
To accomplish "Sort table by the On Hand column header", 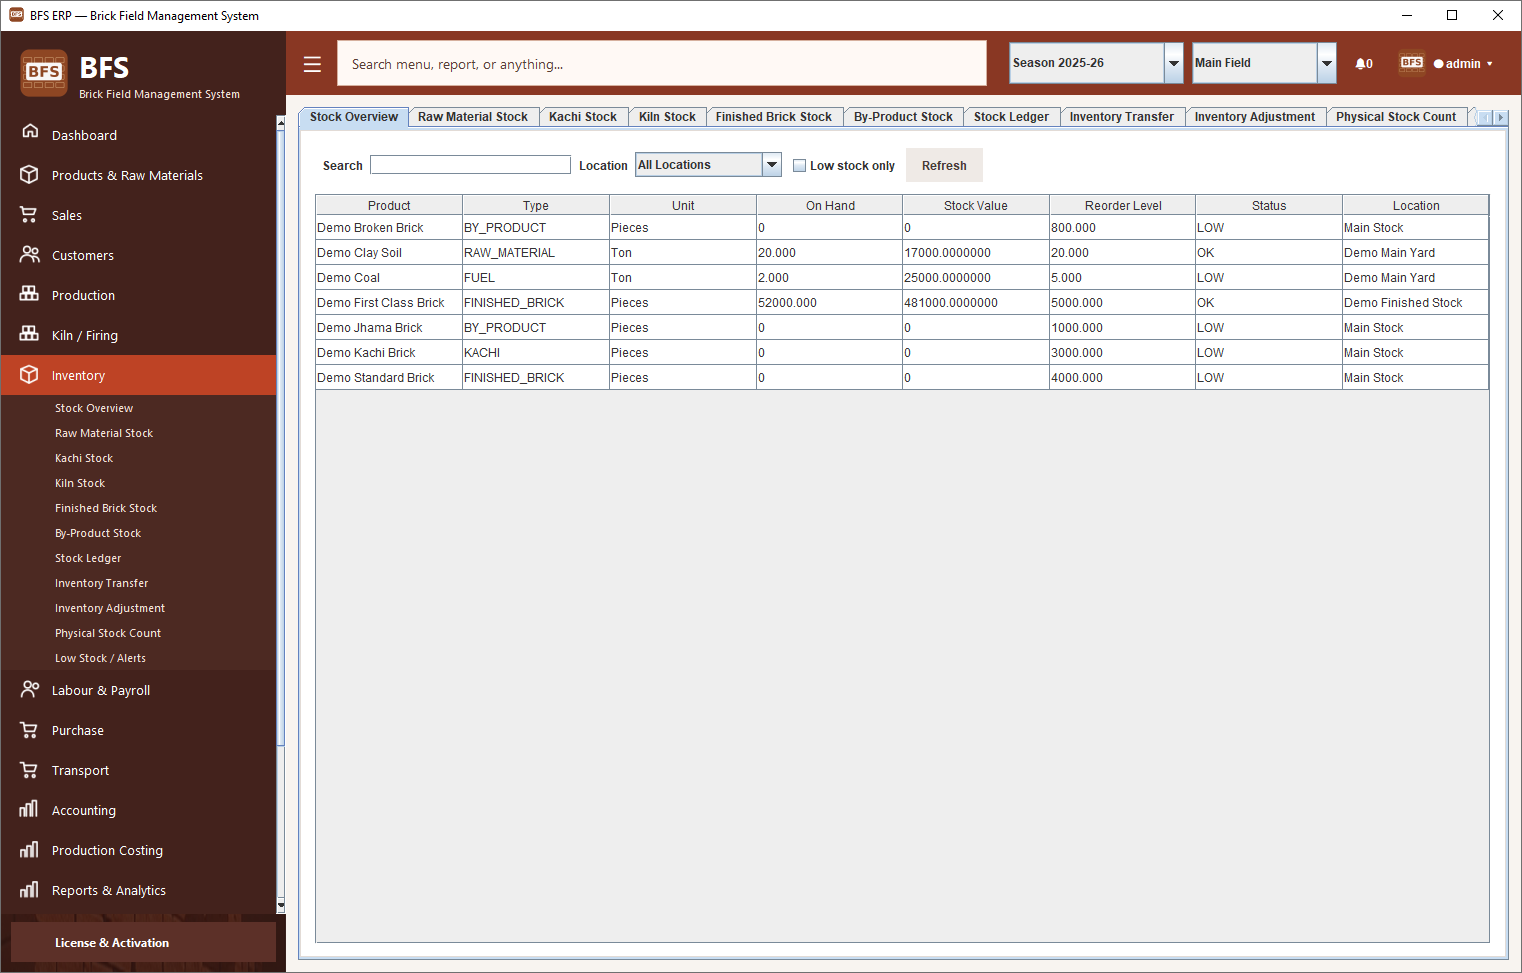I will pyautogui.click(x=830, y=206).
